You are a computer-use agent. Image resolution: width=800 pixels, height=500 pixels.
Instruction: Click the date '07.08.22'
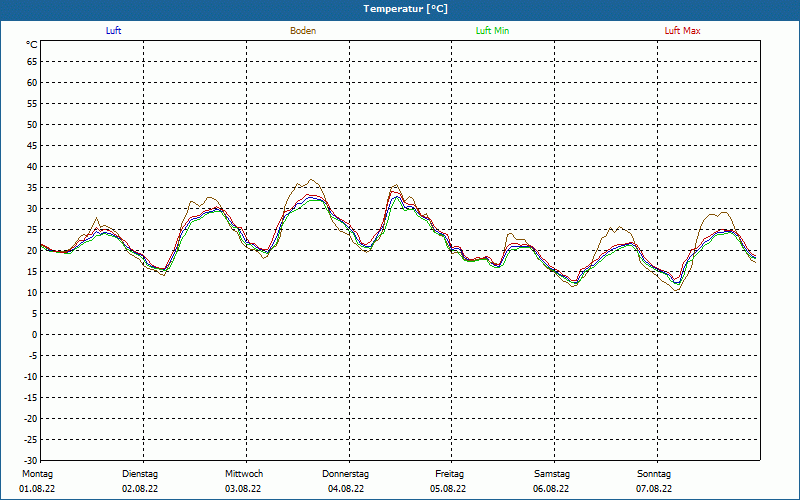[x=654, y=489]
